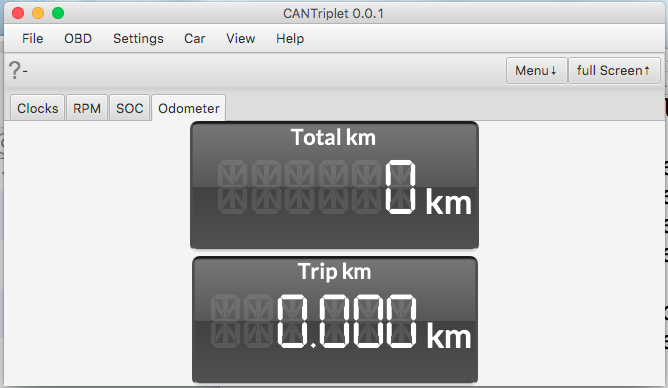
Task: Open the Car menu
Action: coord(195,39)
